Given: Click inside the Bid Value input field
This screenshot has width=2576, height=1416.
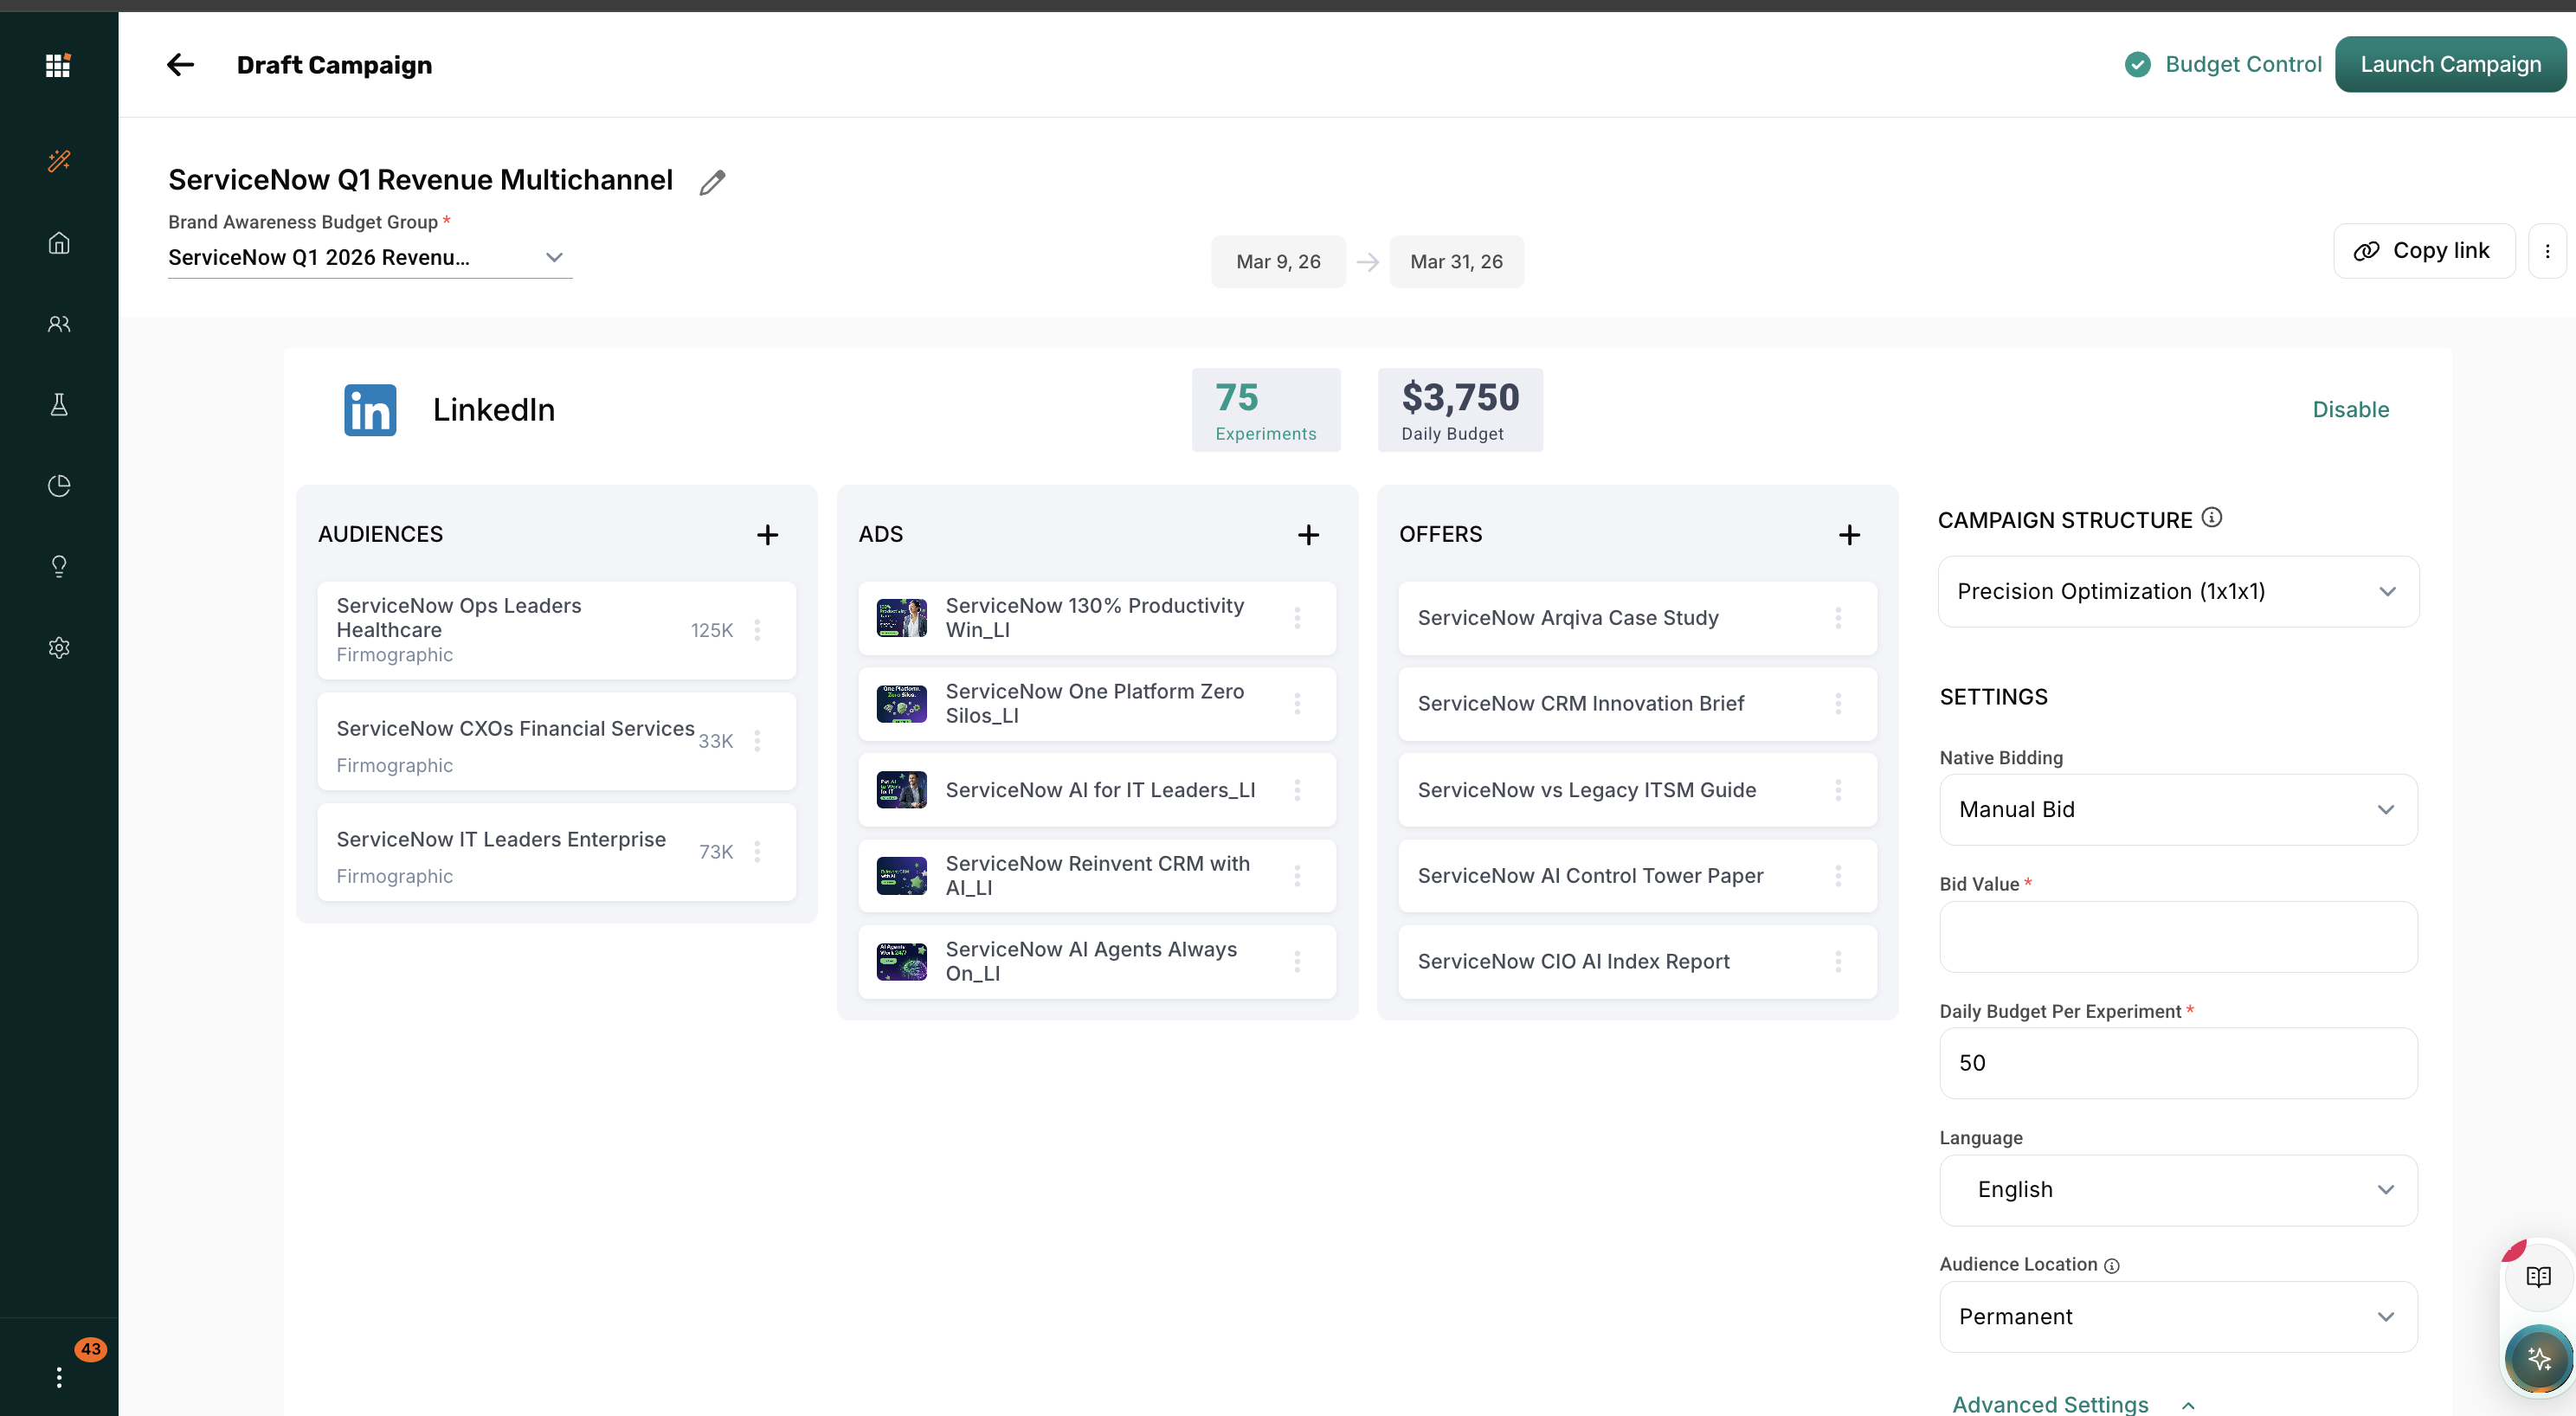Looking at the screenshot, I should [2177, 937].
